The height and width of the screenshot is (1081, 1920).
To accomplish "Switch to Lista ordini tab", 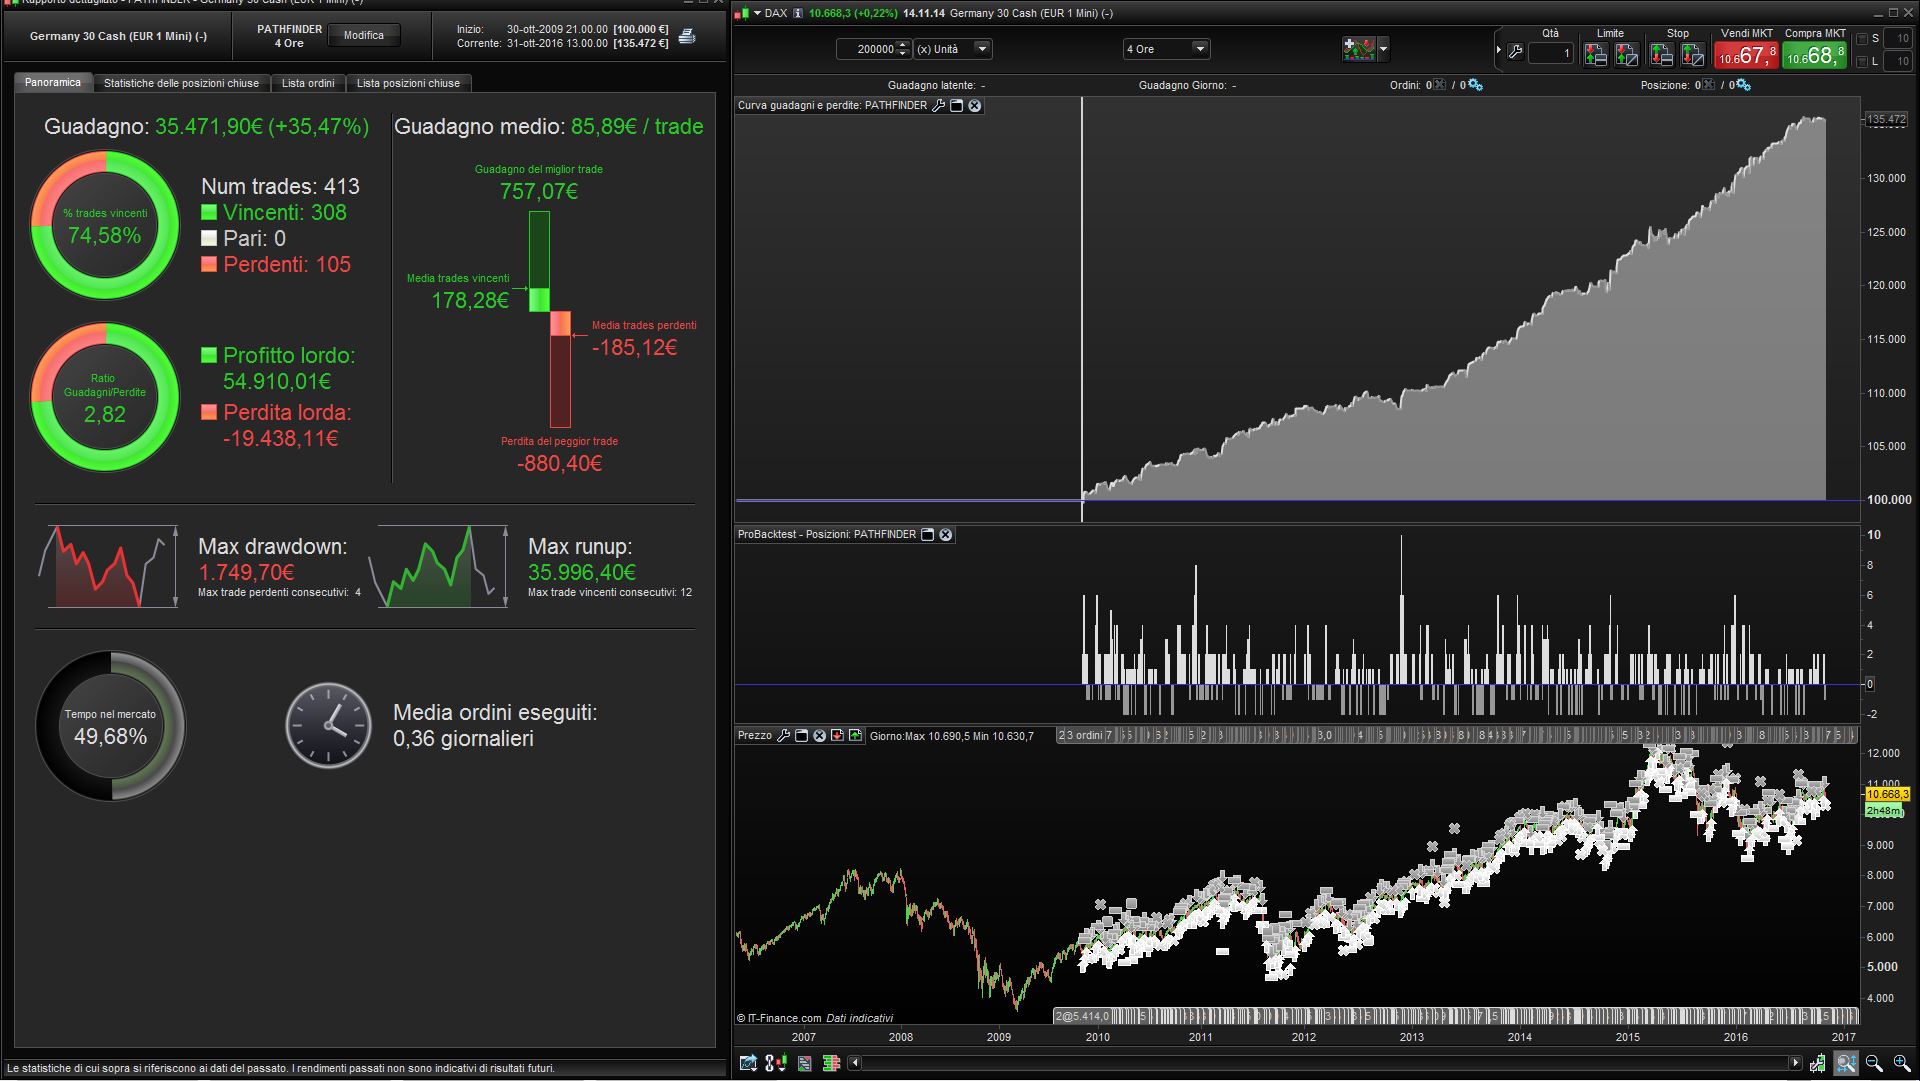I will tap(308, 83).
